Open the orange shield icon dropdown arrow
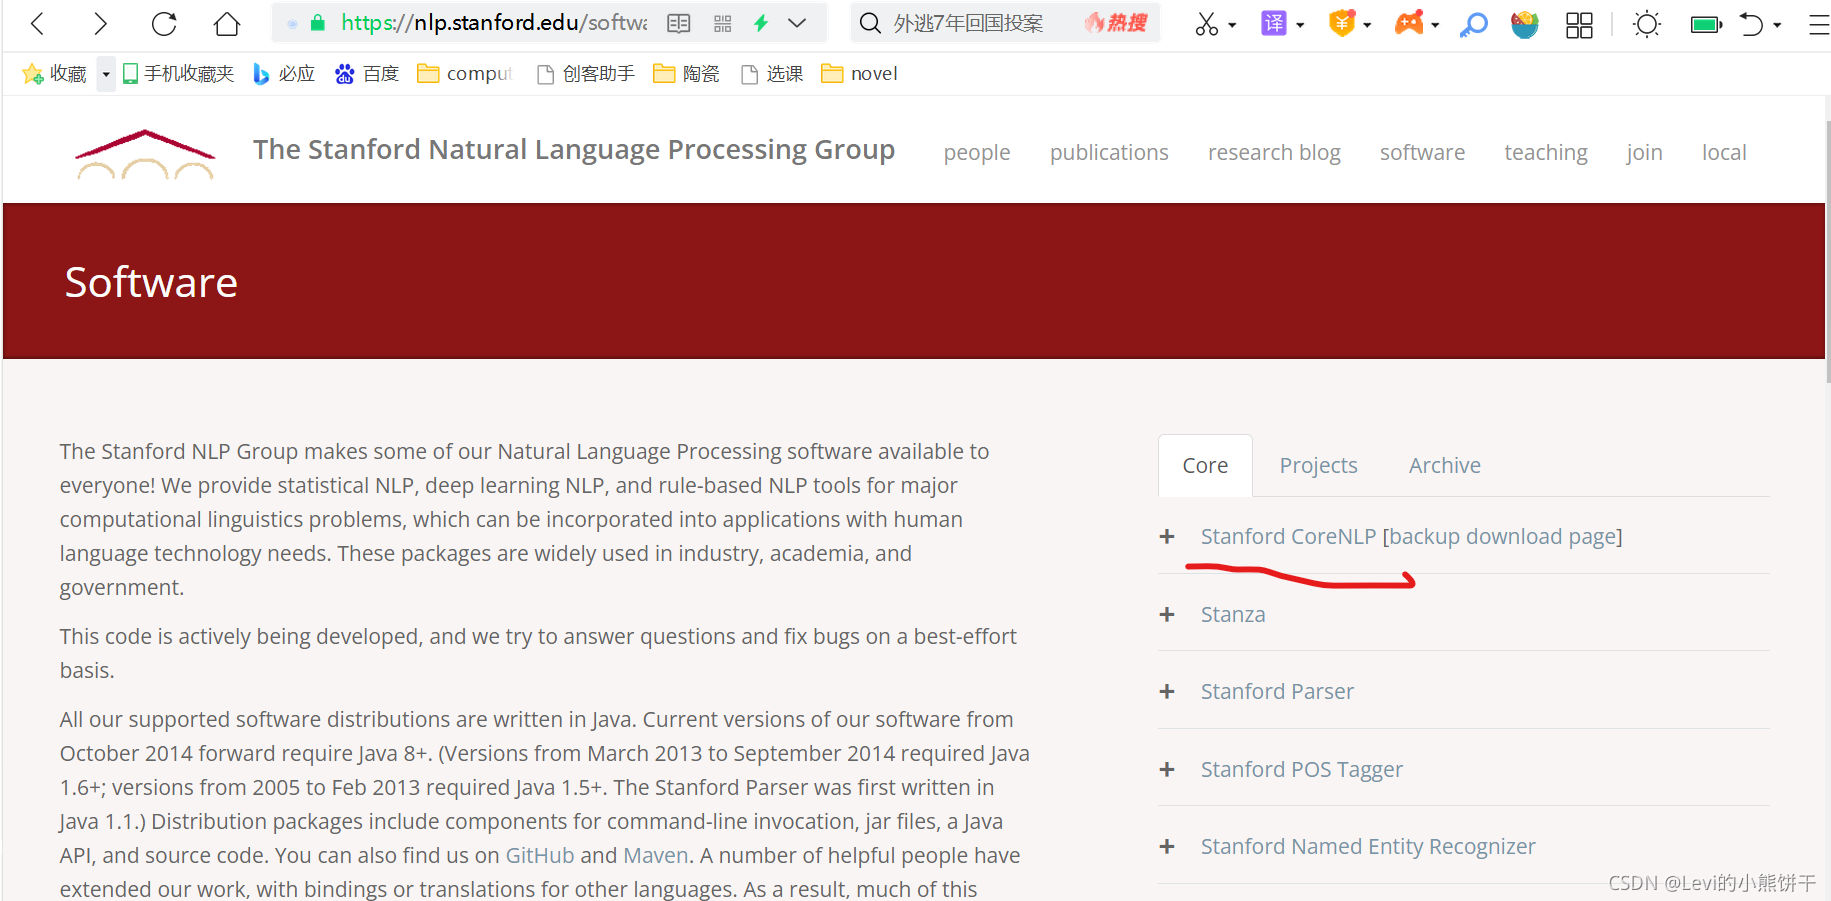1831x901 pixels. [x=1367, y=25]
